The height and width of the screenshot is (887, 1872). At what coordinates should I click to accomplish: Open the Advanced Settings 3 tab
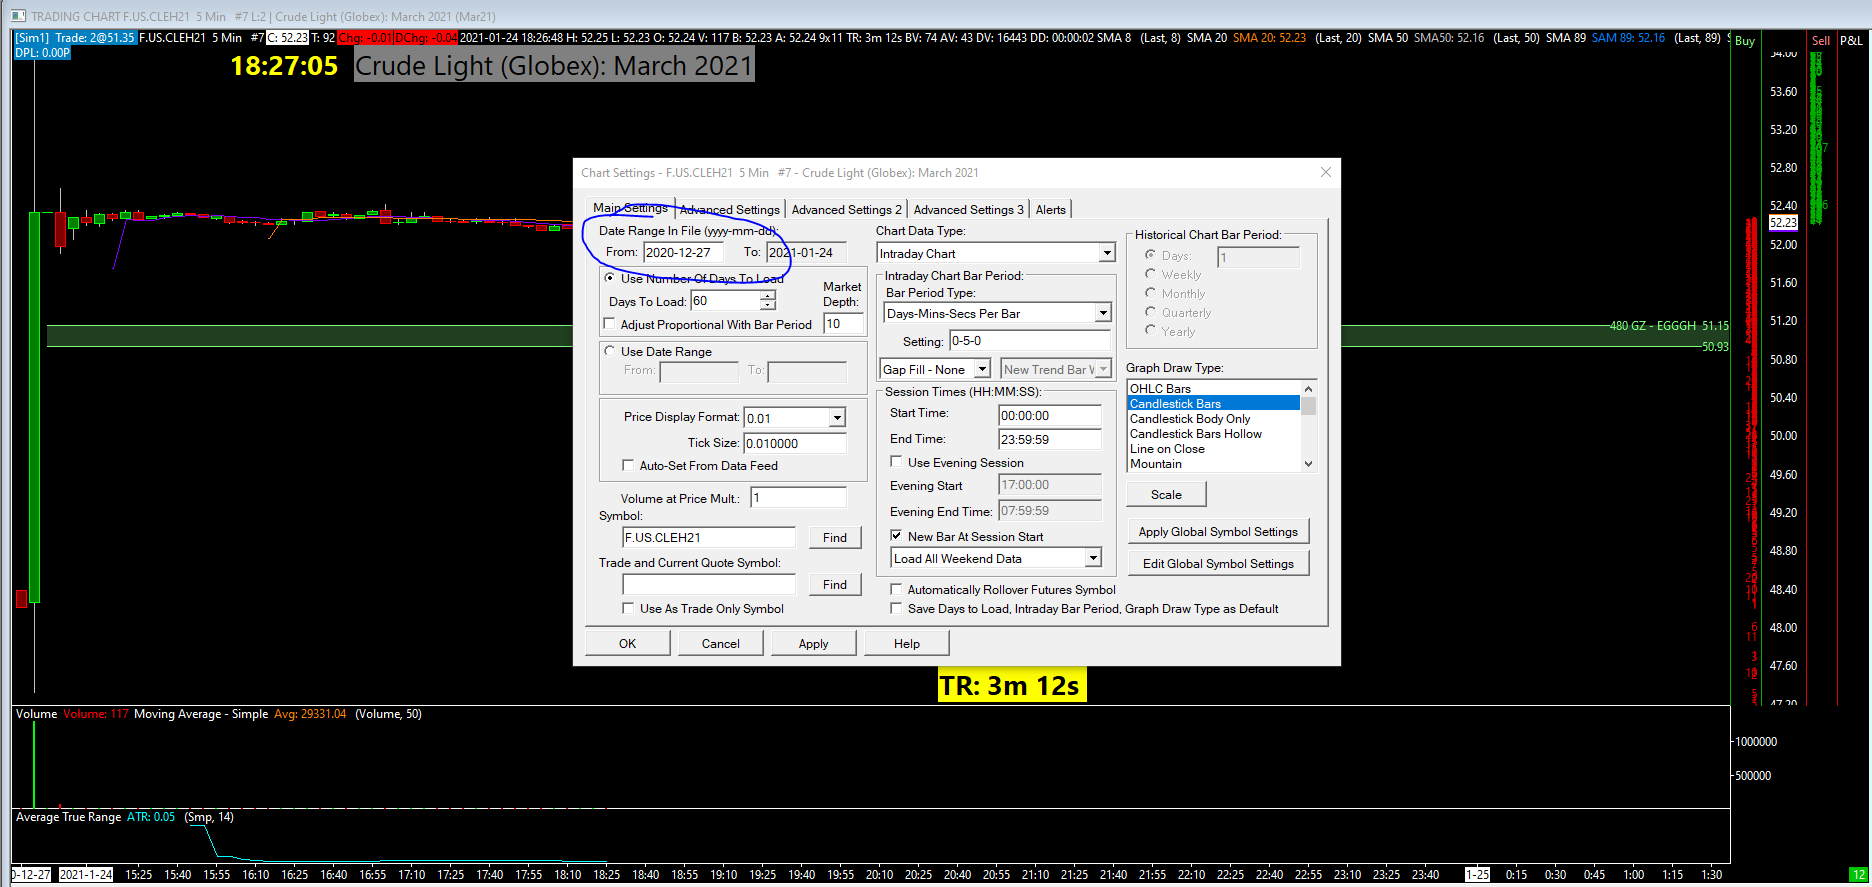click(969, 209)
